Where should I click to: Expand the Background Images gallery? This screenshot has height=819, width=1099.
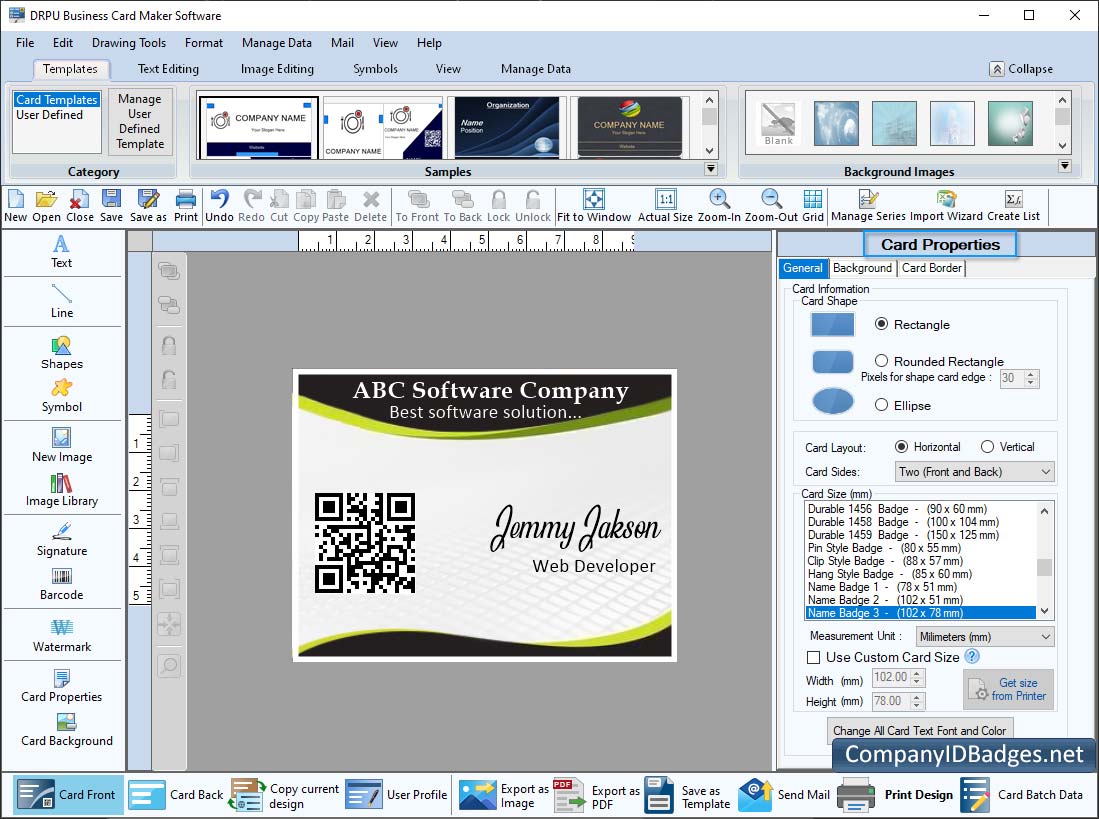(x=1065, y=166)
